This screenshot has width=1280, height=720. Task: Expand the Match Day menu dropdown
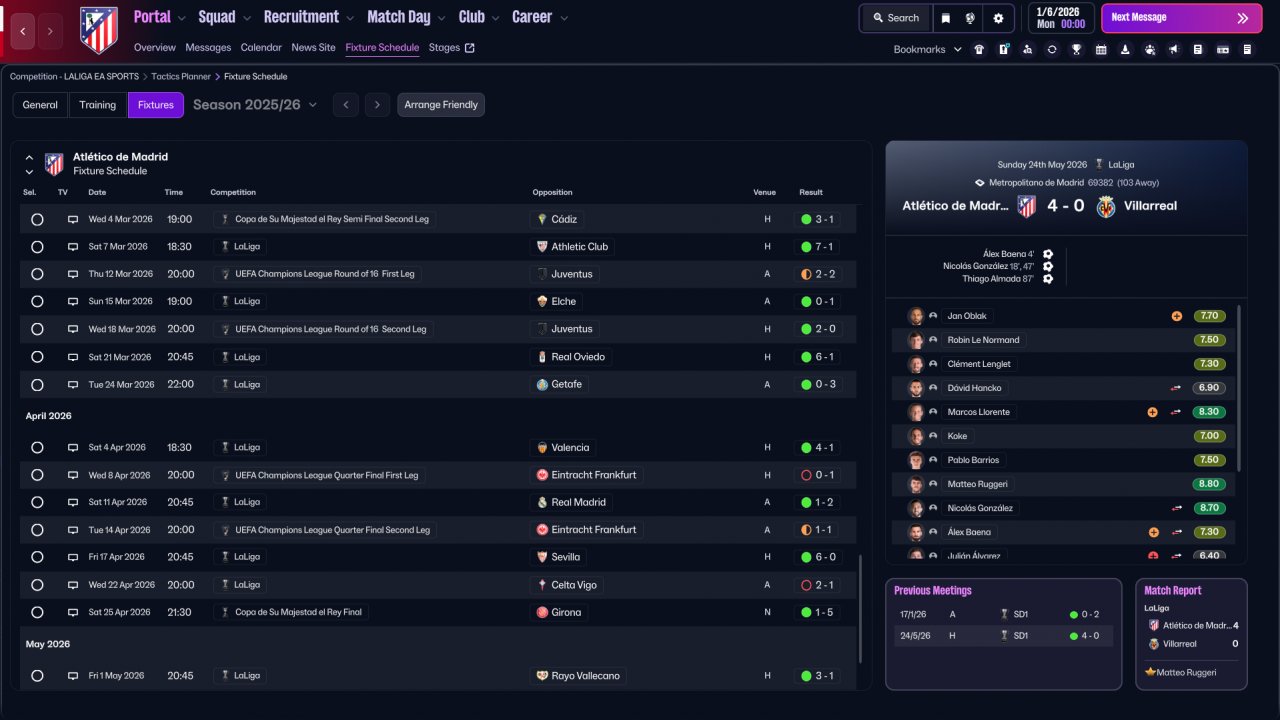click(441, 18)
